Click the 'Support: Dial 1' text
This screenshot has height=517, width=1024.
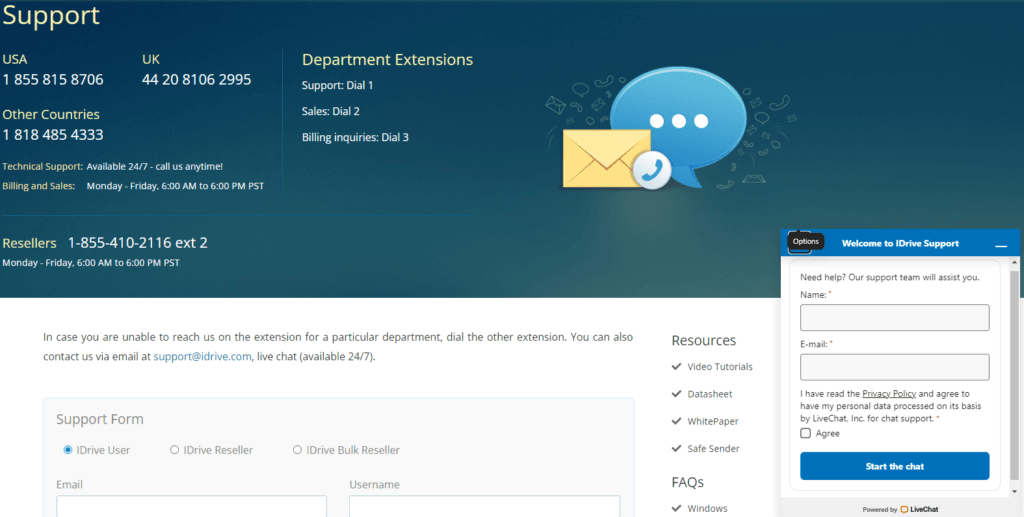point(338,86)
